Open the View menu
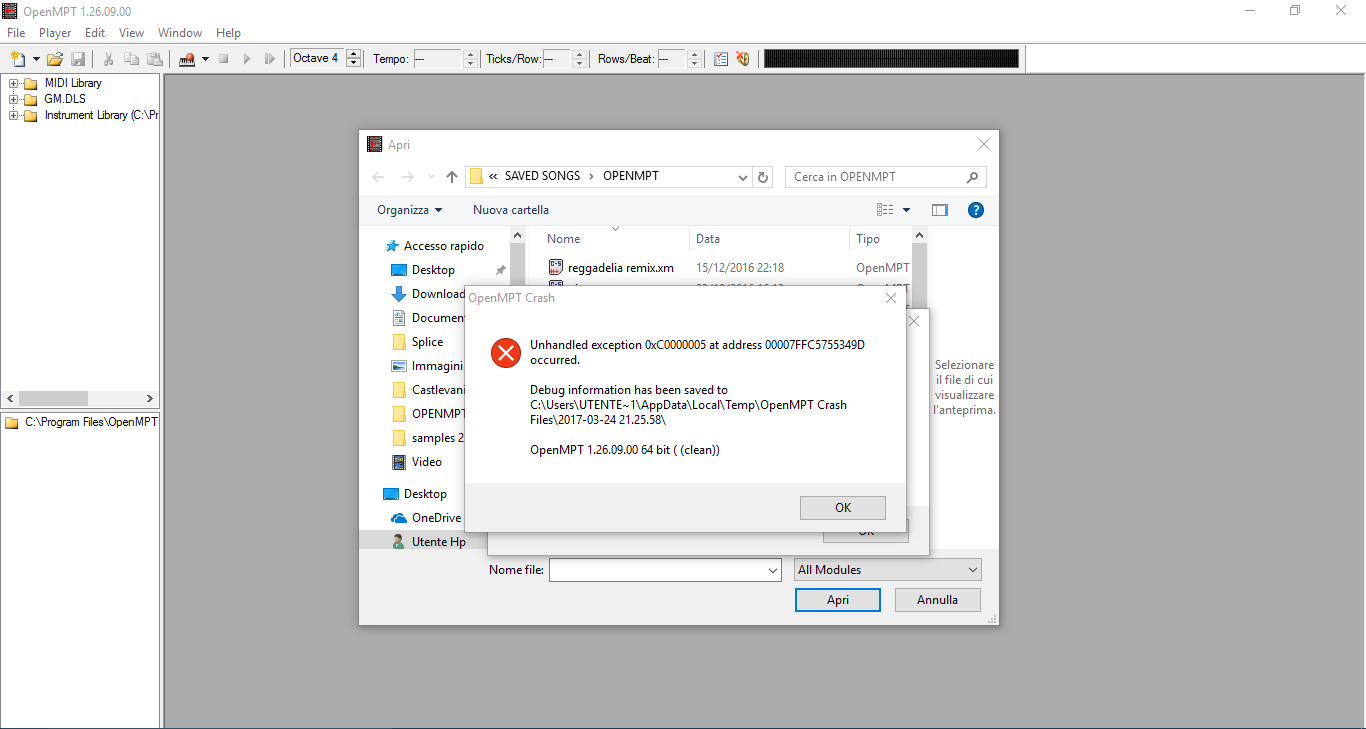Viewport: 1366px width, 729px height. (x=131, y=33)
